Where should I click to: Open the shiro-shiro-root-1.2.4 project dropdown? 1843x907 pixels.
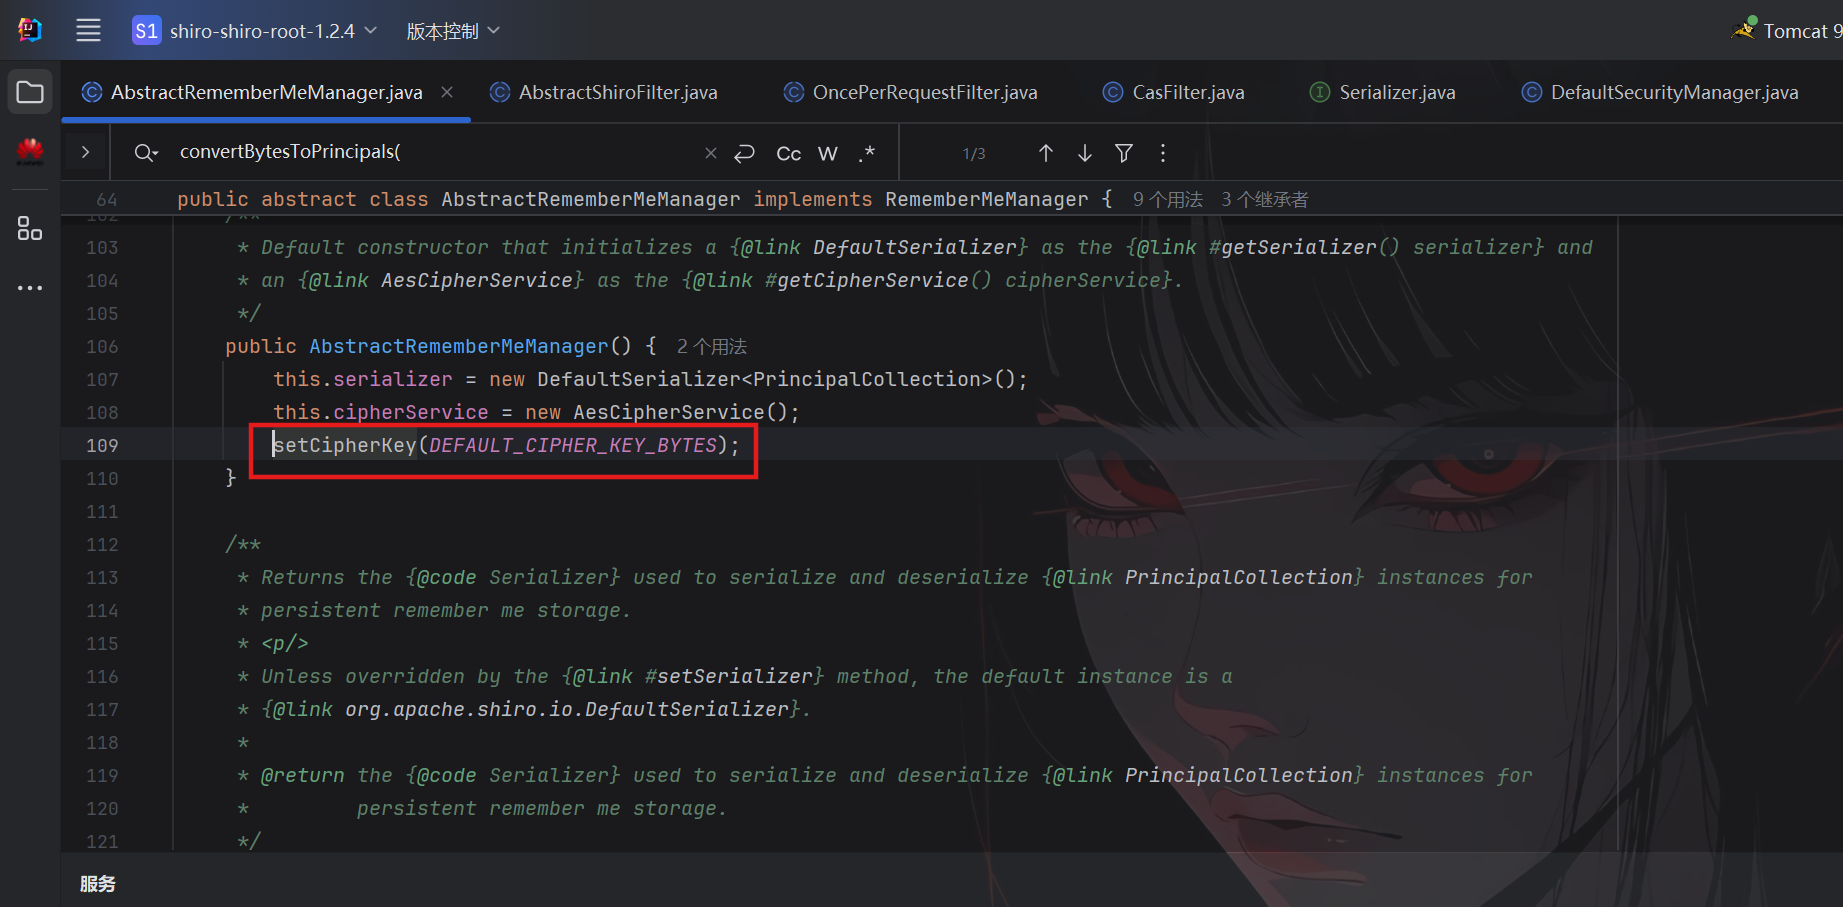(x=273, y=31)
